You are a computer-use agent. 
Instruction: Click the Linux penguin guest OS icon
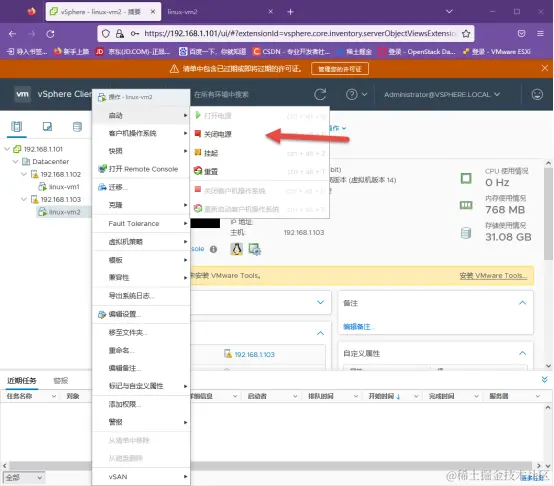click(237, 249)
